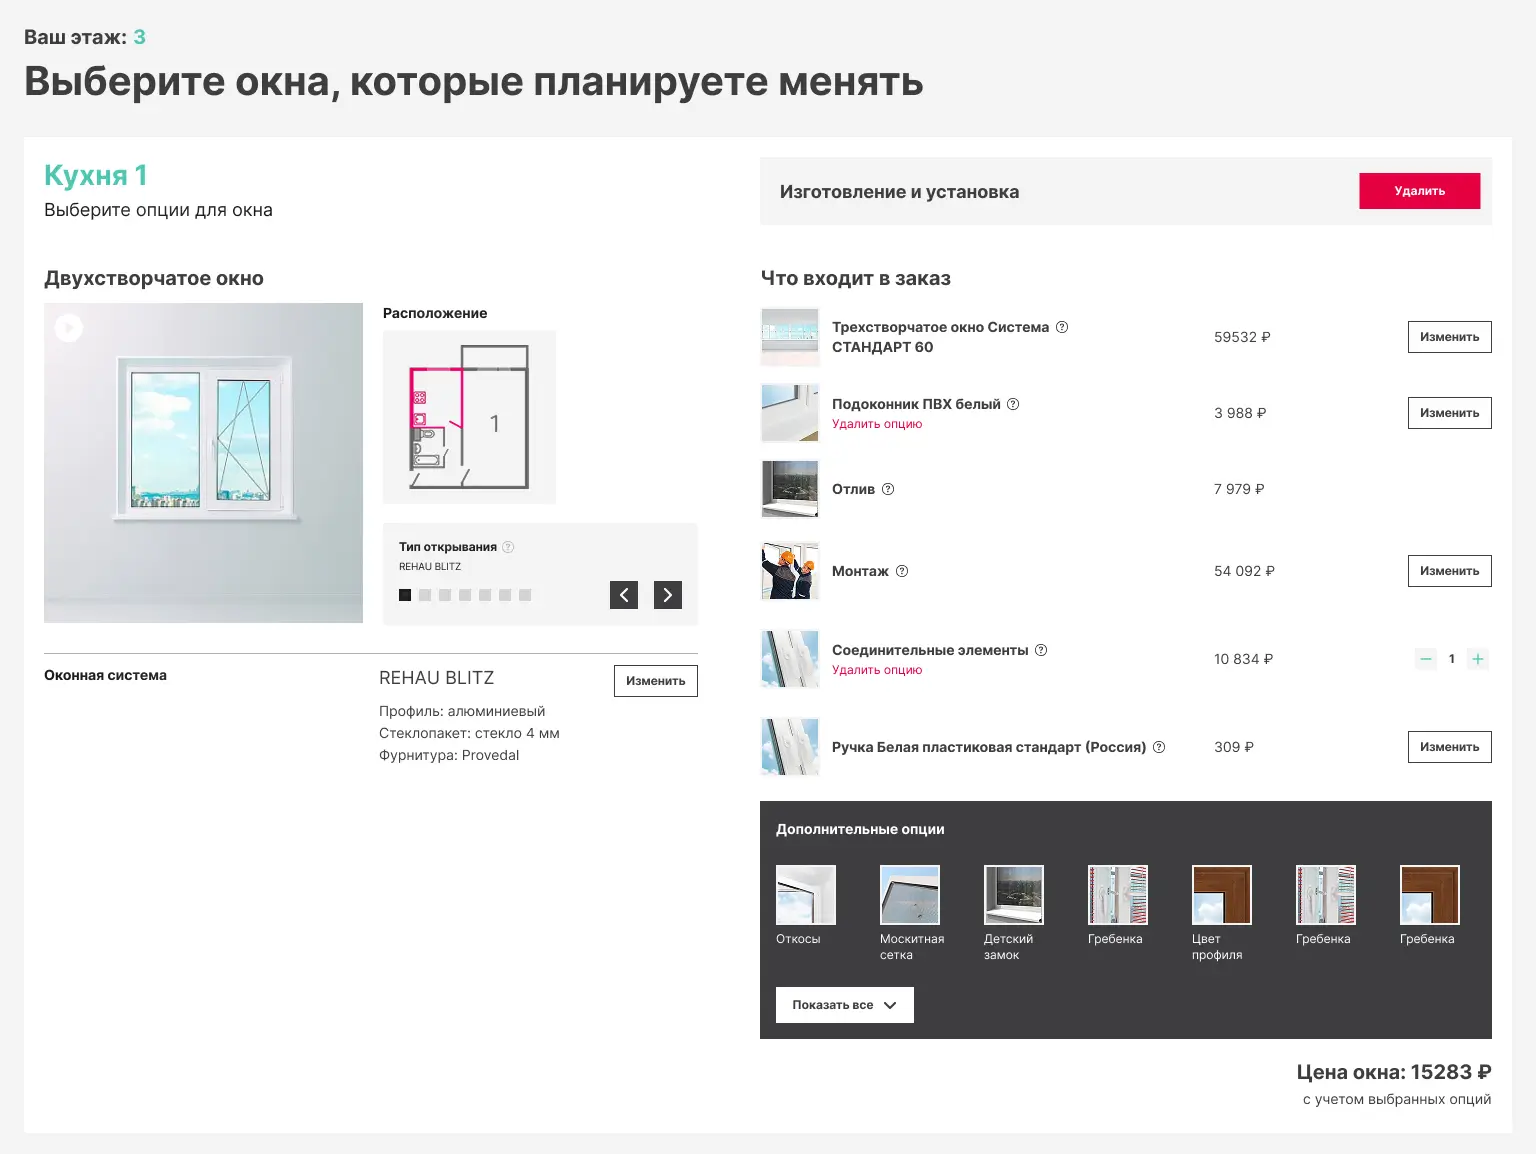Open the info icon for Подоконник ПВХ белый
1536x1154 pixels.
click(1013, 404)
